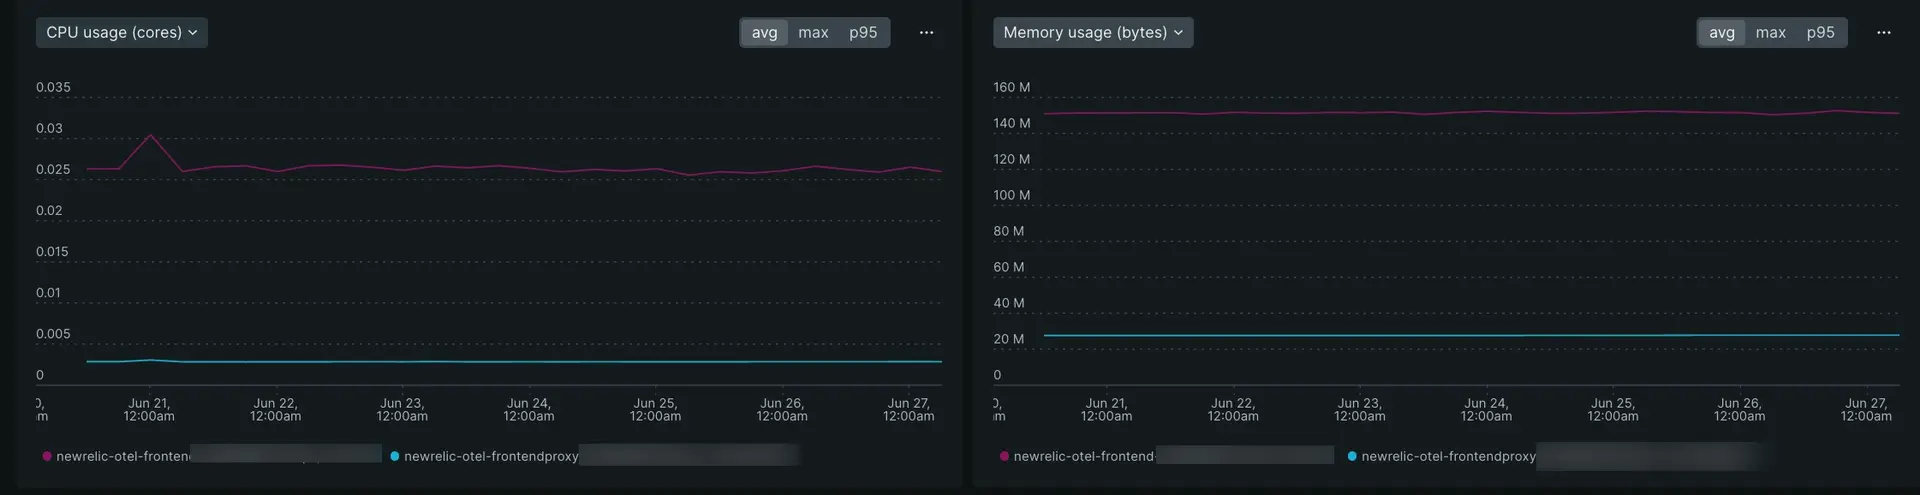This screenshot has height=495, width=1920.
Task: Click the blue legend dot in Memory chart
Action: pyautogui.click(x=1352, y=456)
